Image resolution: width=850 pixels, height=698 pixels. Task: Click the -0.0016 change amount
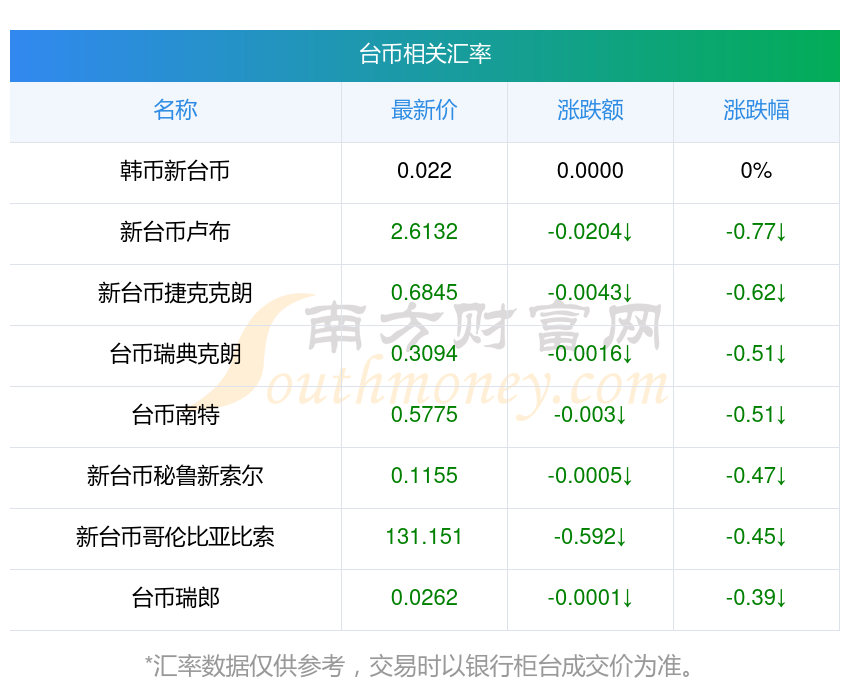click(590, 354)
